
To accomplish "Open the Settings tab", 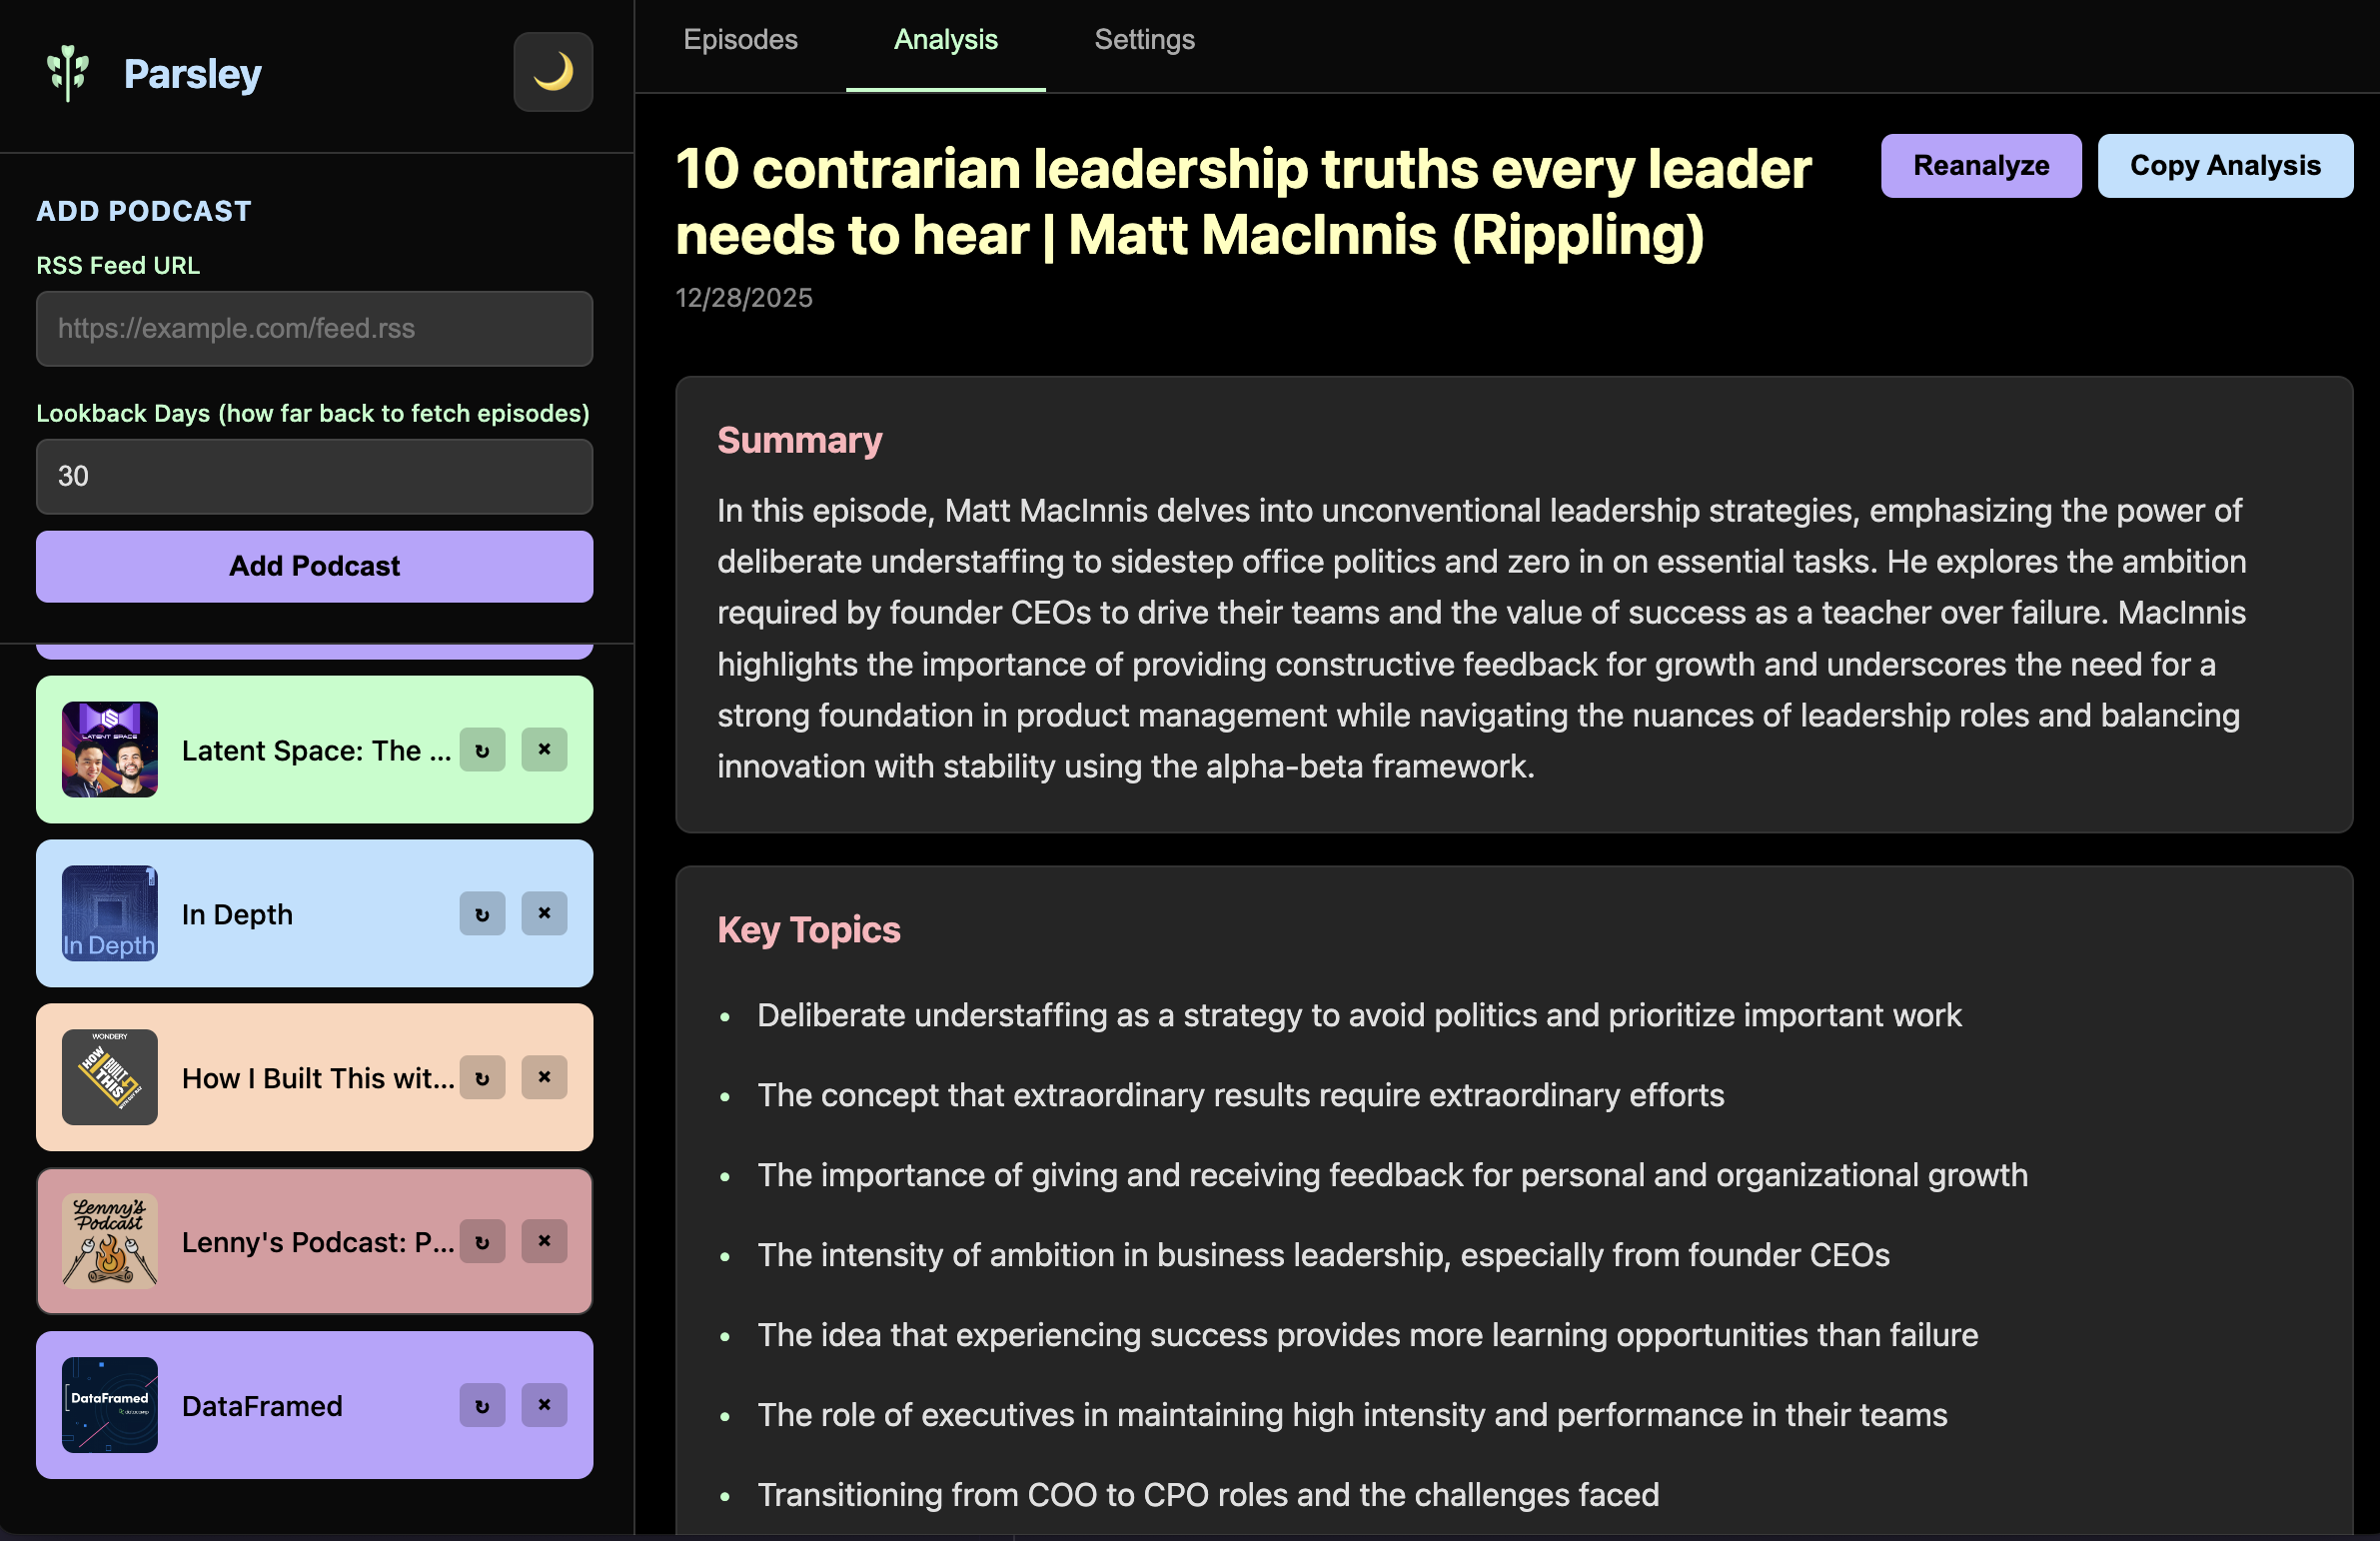I will [x=1144, y=40].
